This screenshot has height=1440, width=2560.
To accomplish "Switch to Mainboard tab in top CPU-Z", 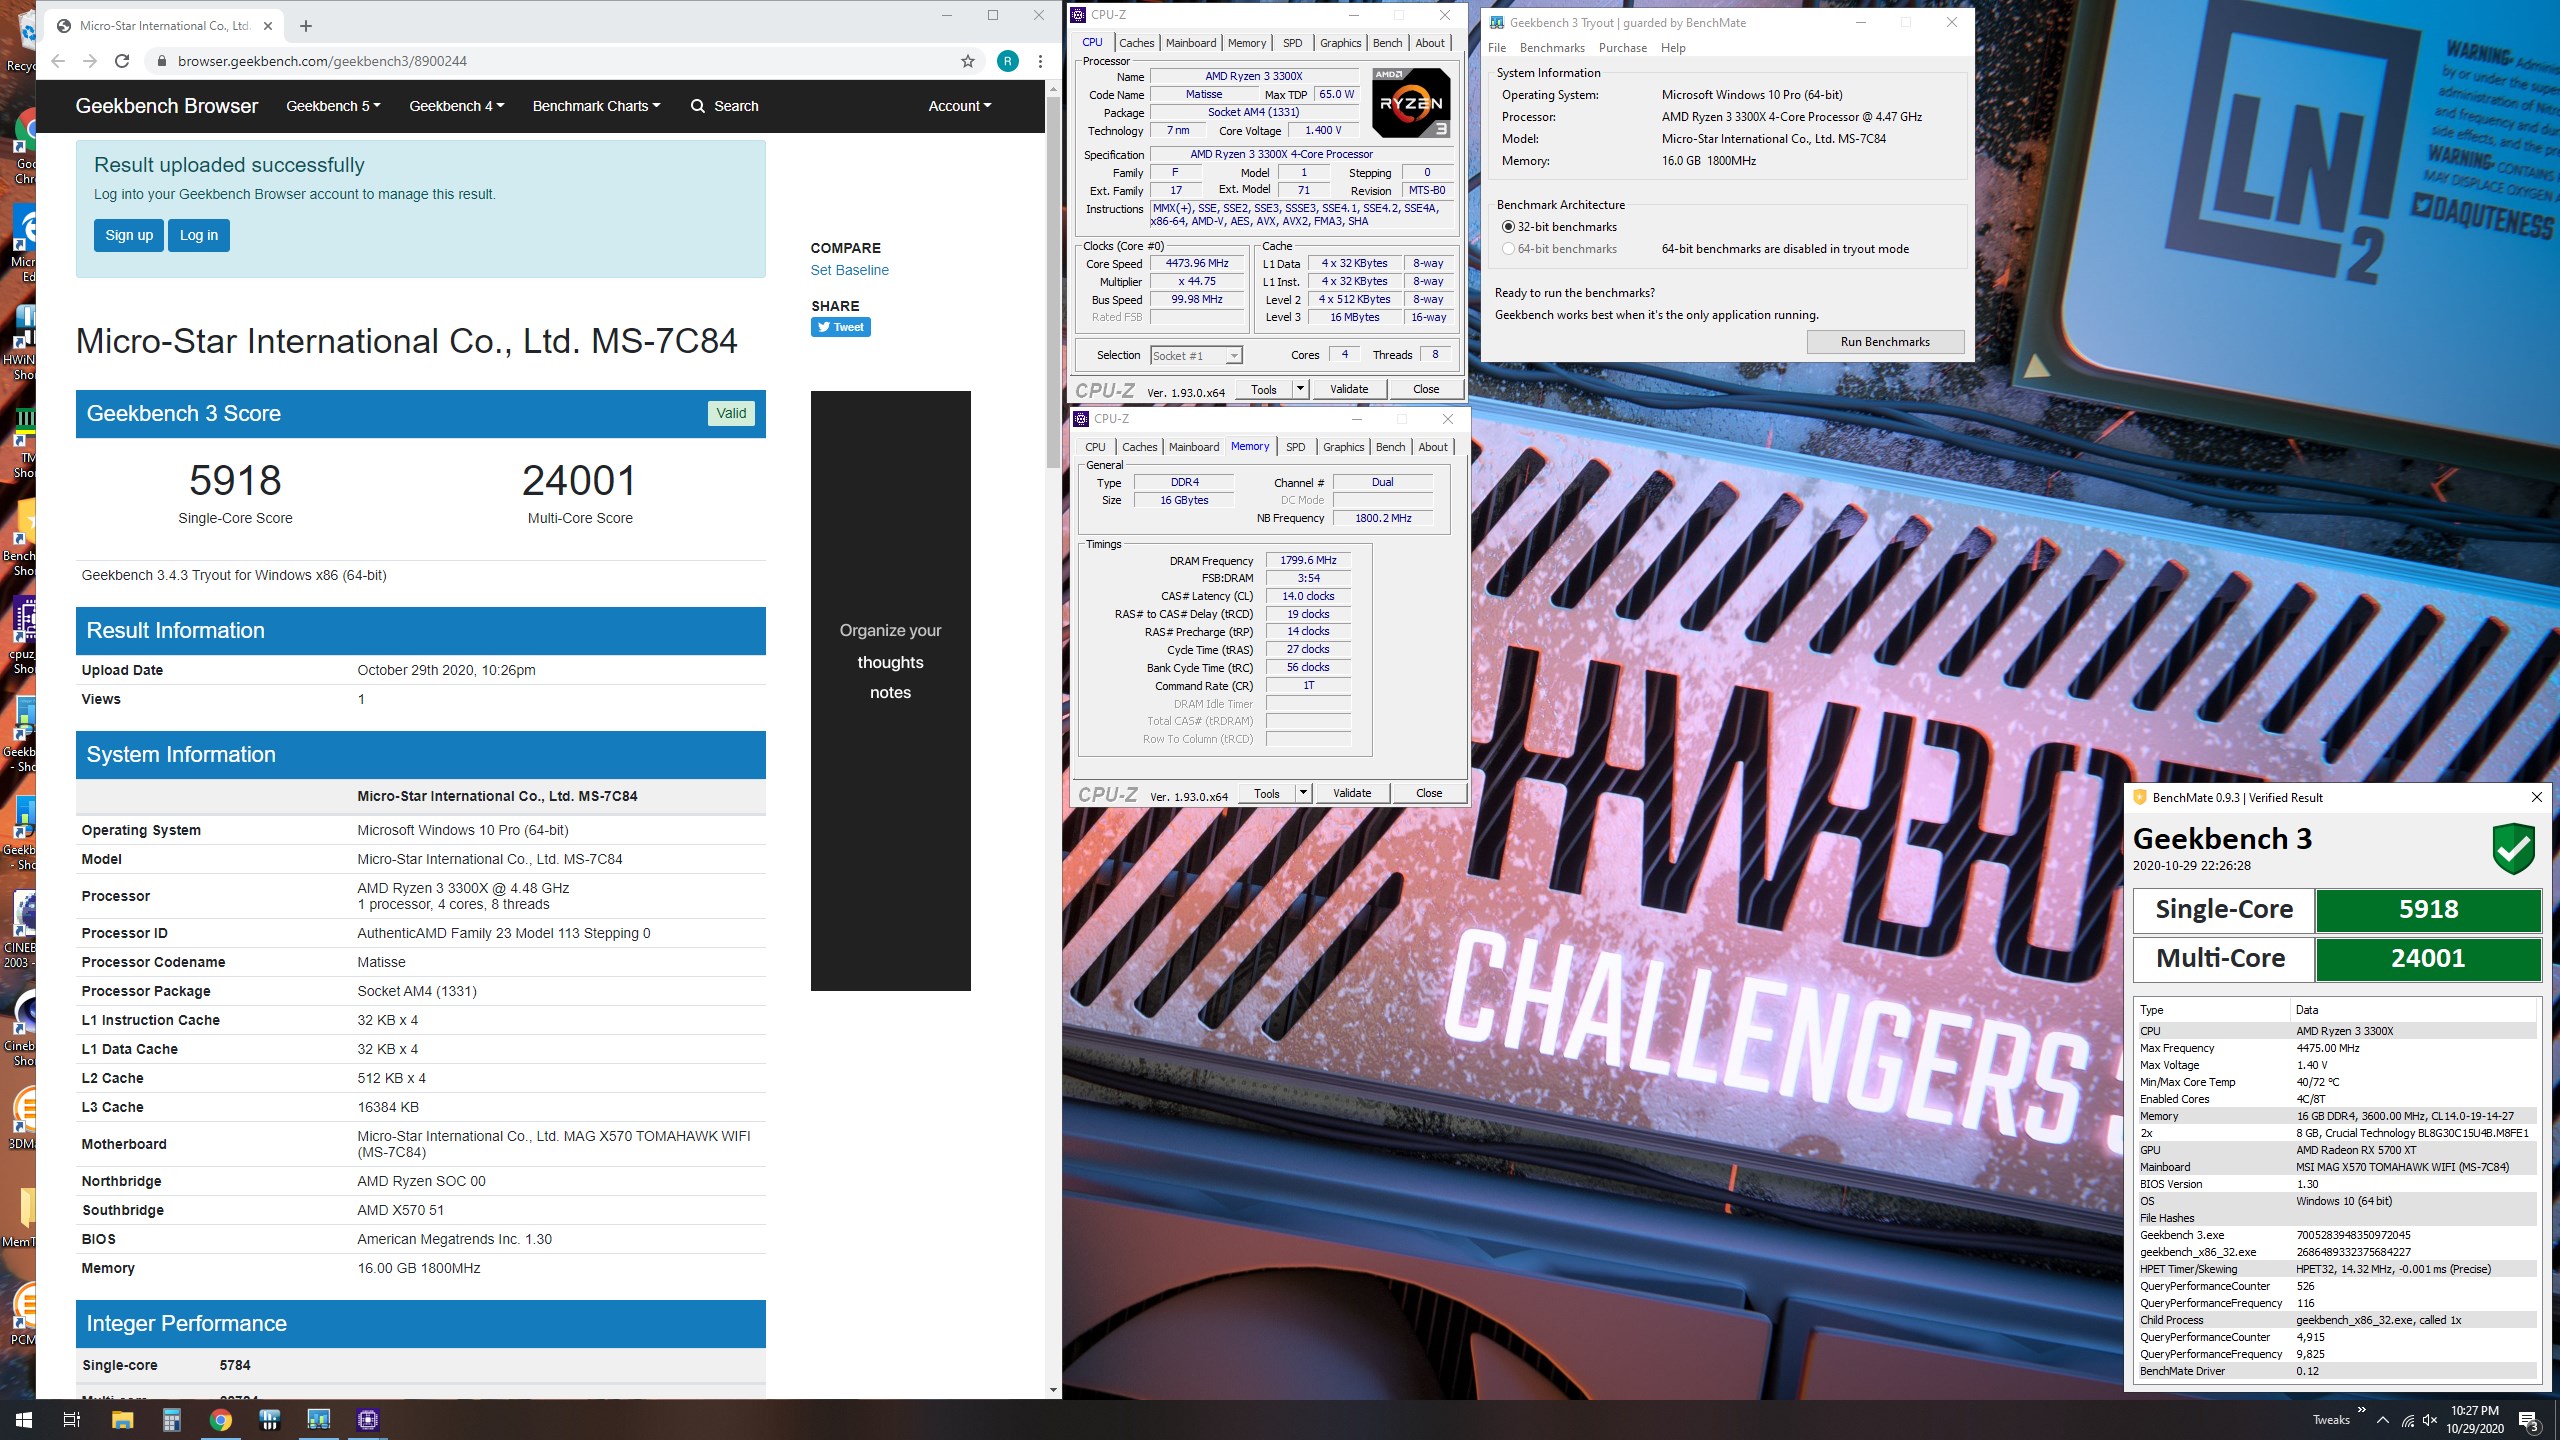I will [1191, 43].
